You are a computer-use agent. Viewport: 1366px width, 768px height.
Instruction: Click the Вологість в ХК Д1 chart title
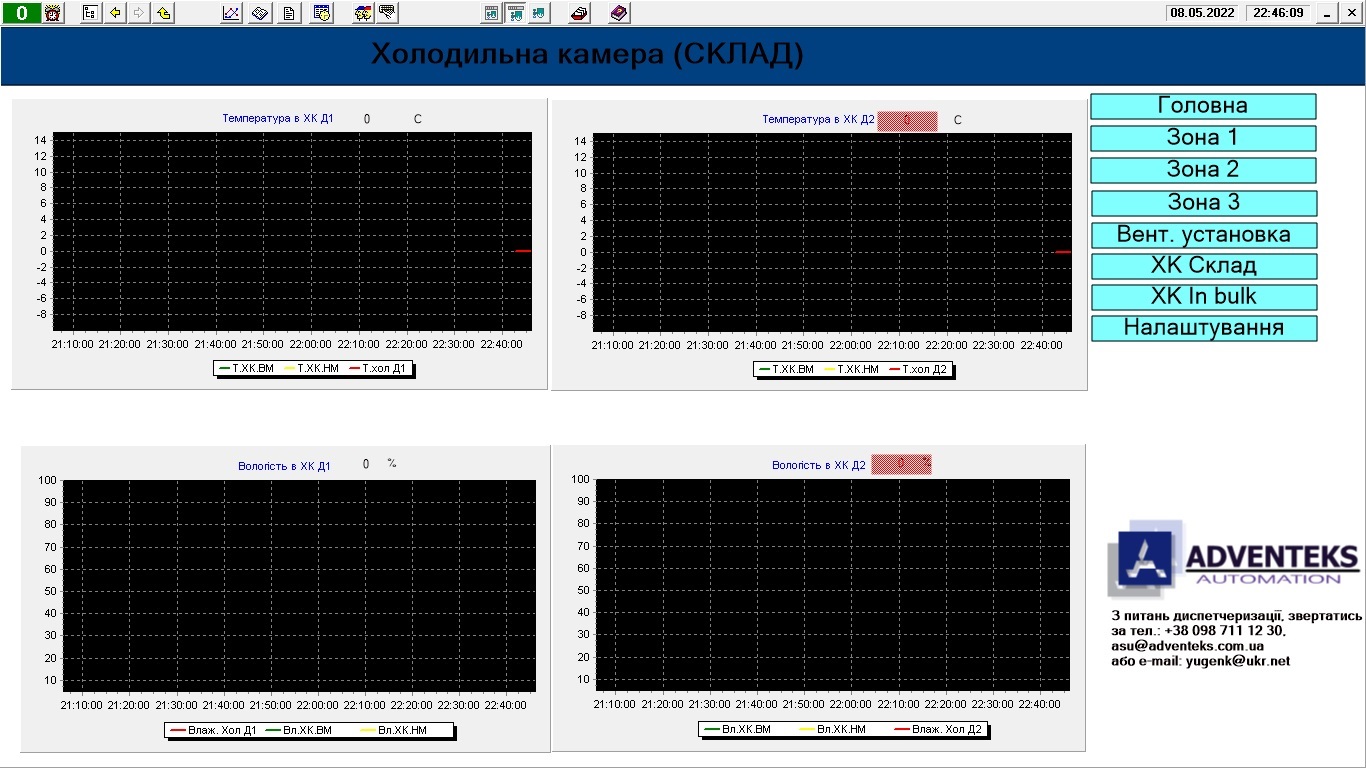pos(284,466)
